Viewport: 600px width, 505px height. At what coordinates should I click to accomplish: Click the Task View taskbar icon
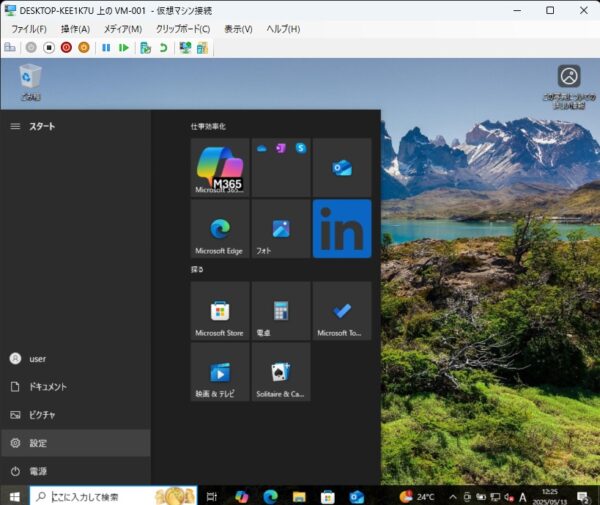pos(212,497)
